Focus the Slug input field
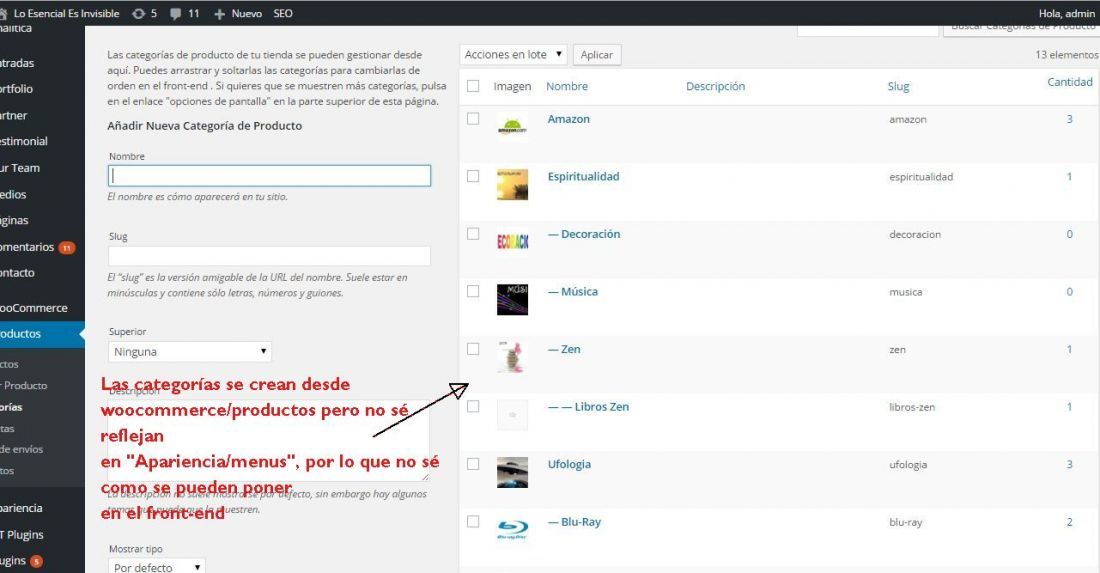1100x573 pixels. click(x=269, y=256)
